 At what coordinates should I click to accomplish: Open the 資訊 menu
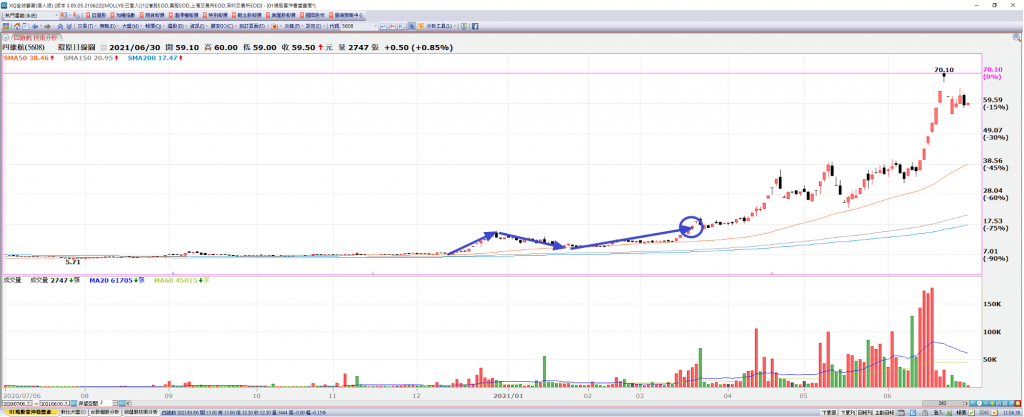point(198,26)
